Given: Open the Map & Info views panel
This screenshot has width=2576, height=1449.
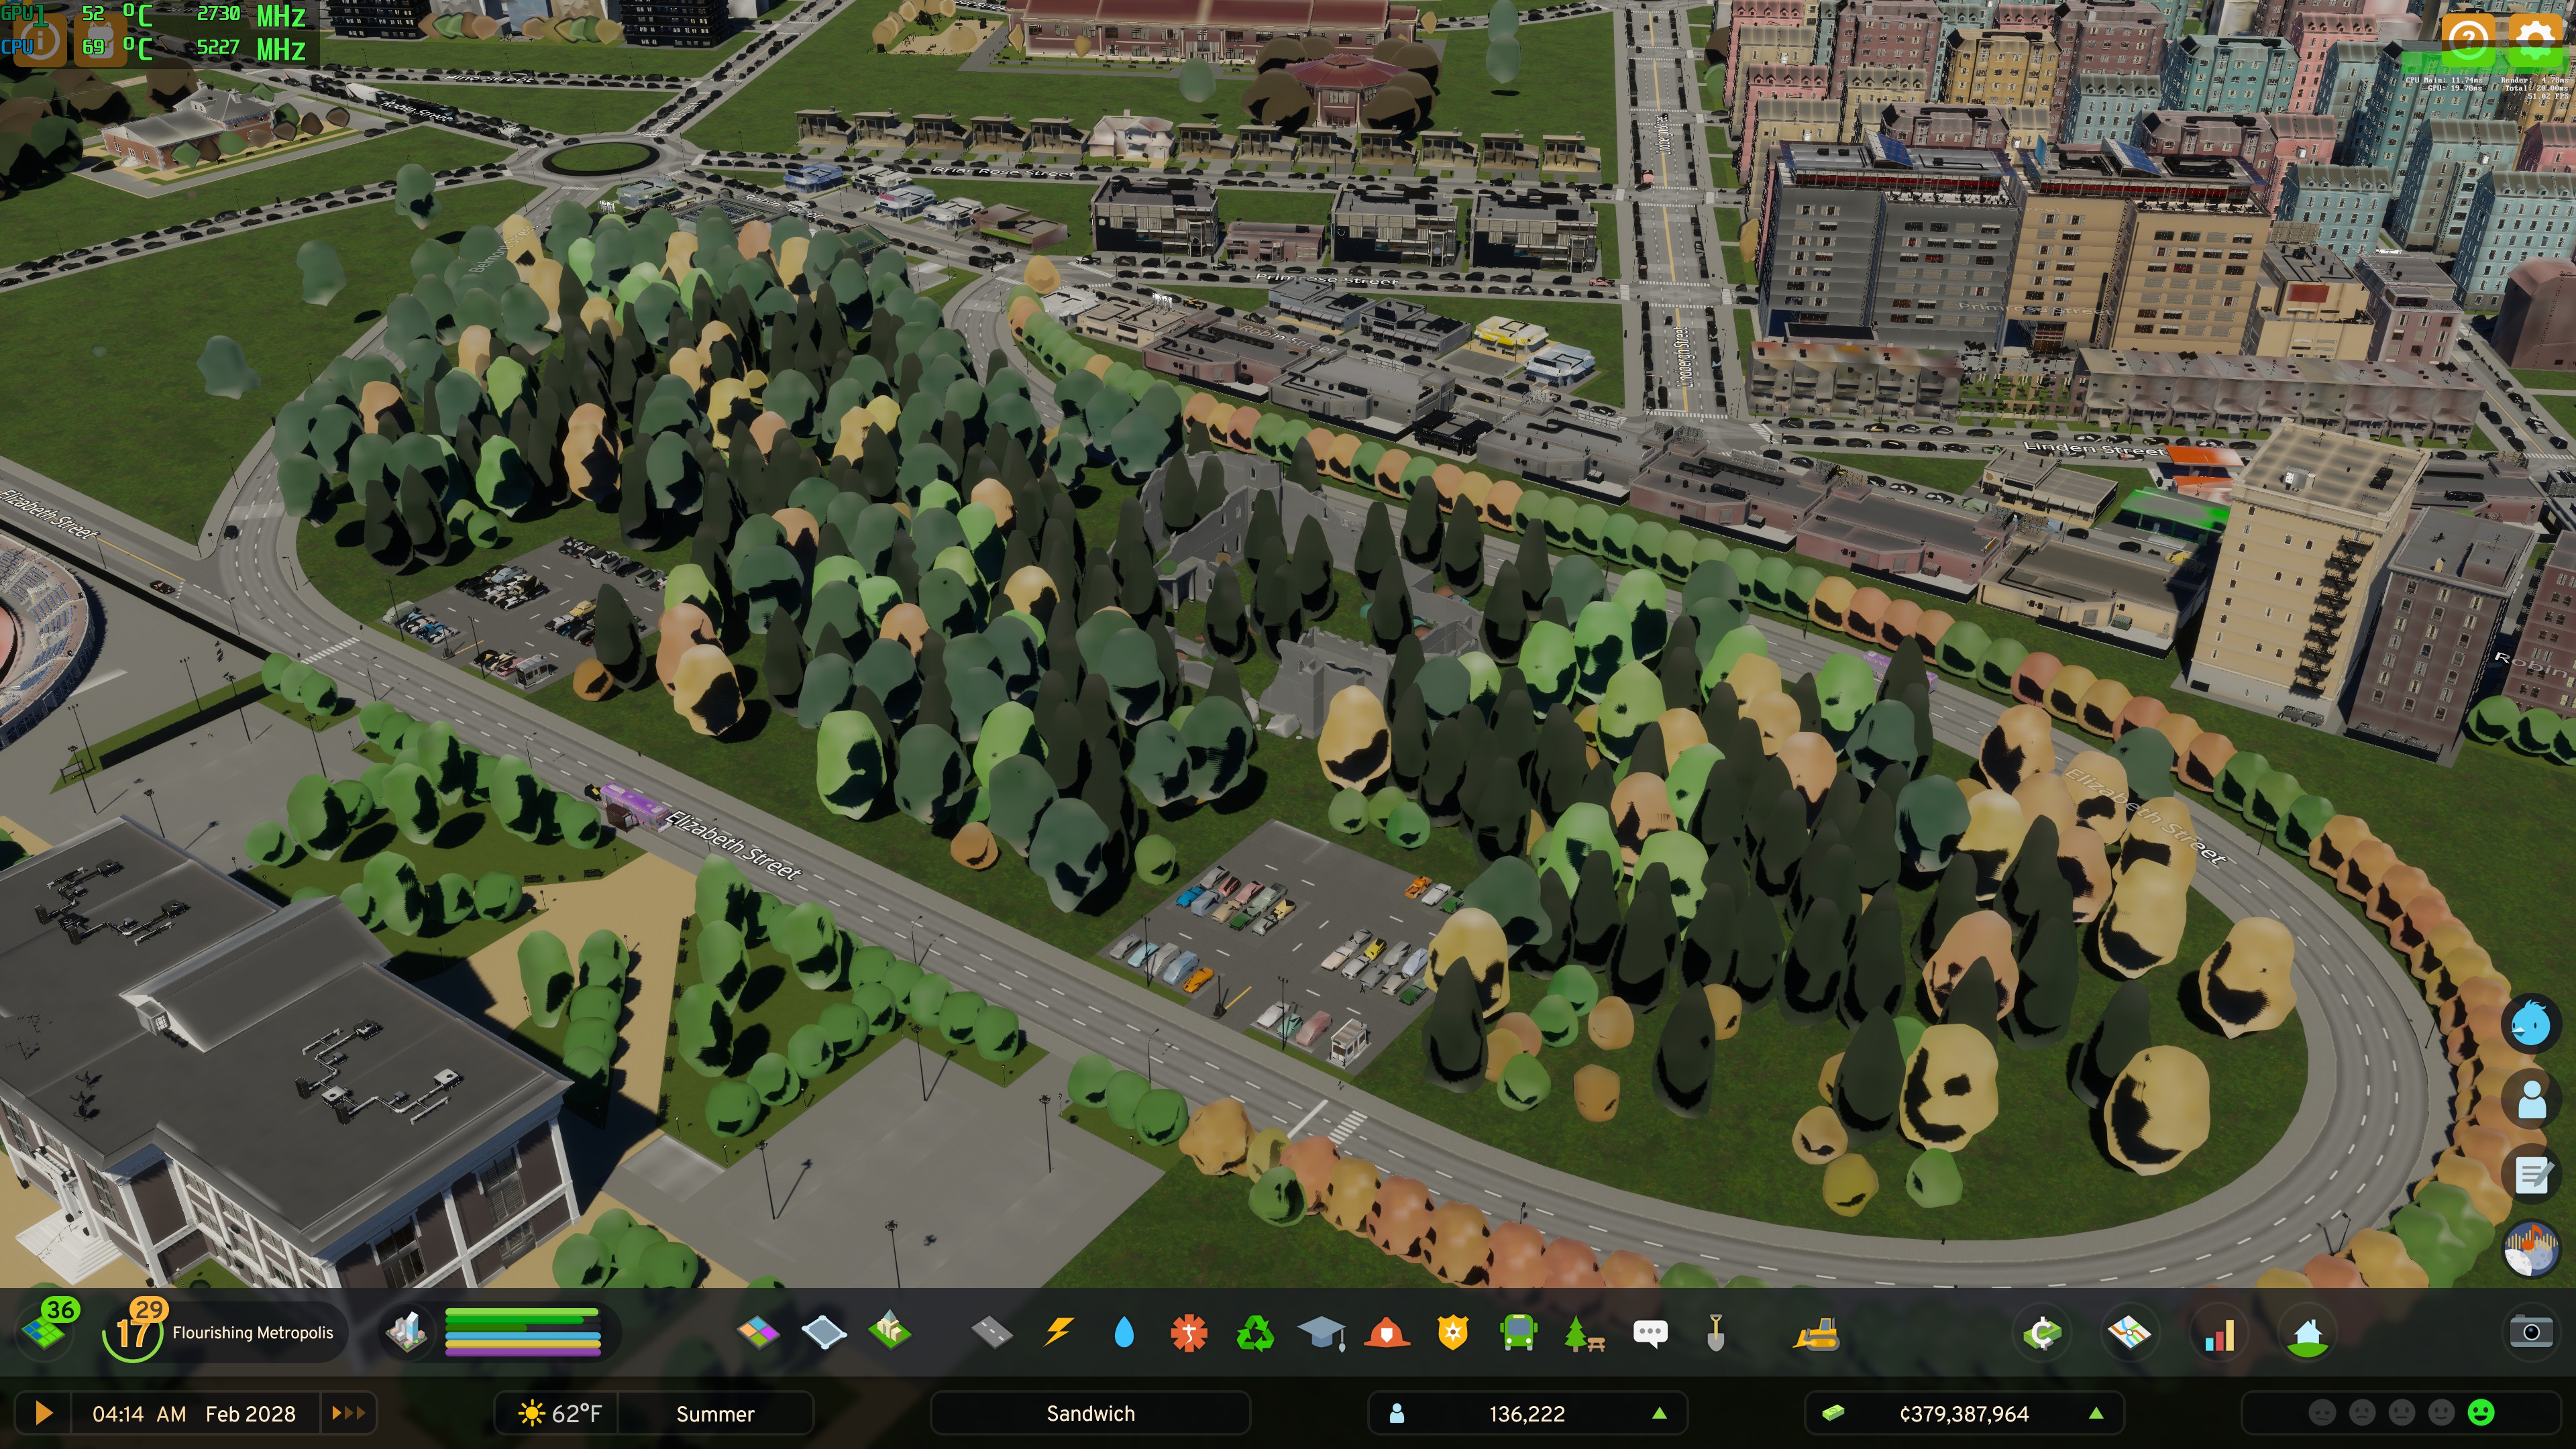Looking at the screenshot, I should pyautogui.click(x=2129, y=1332).
